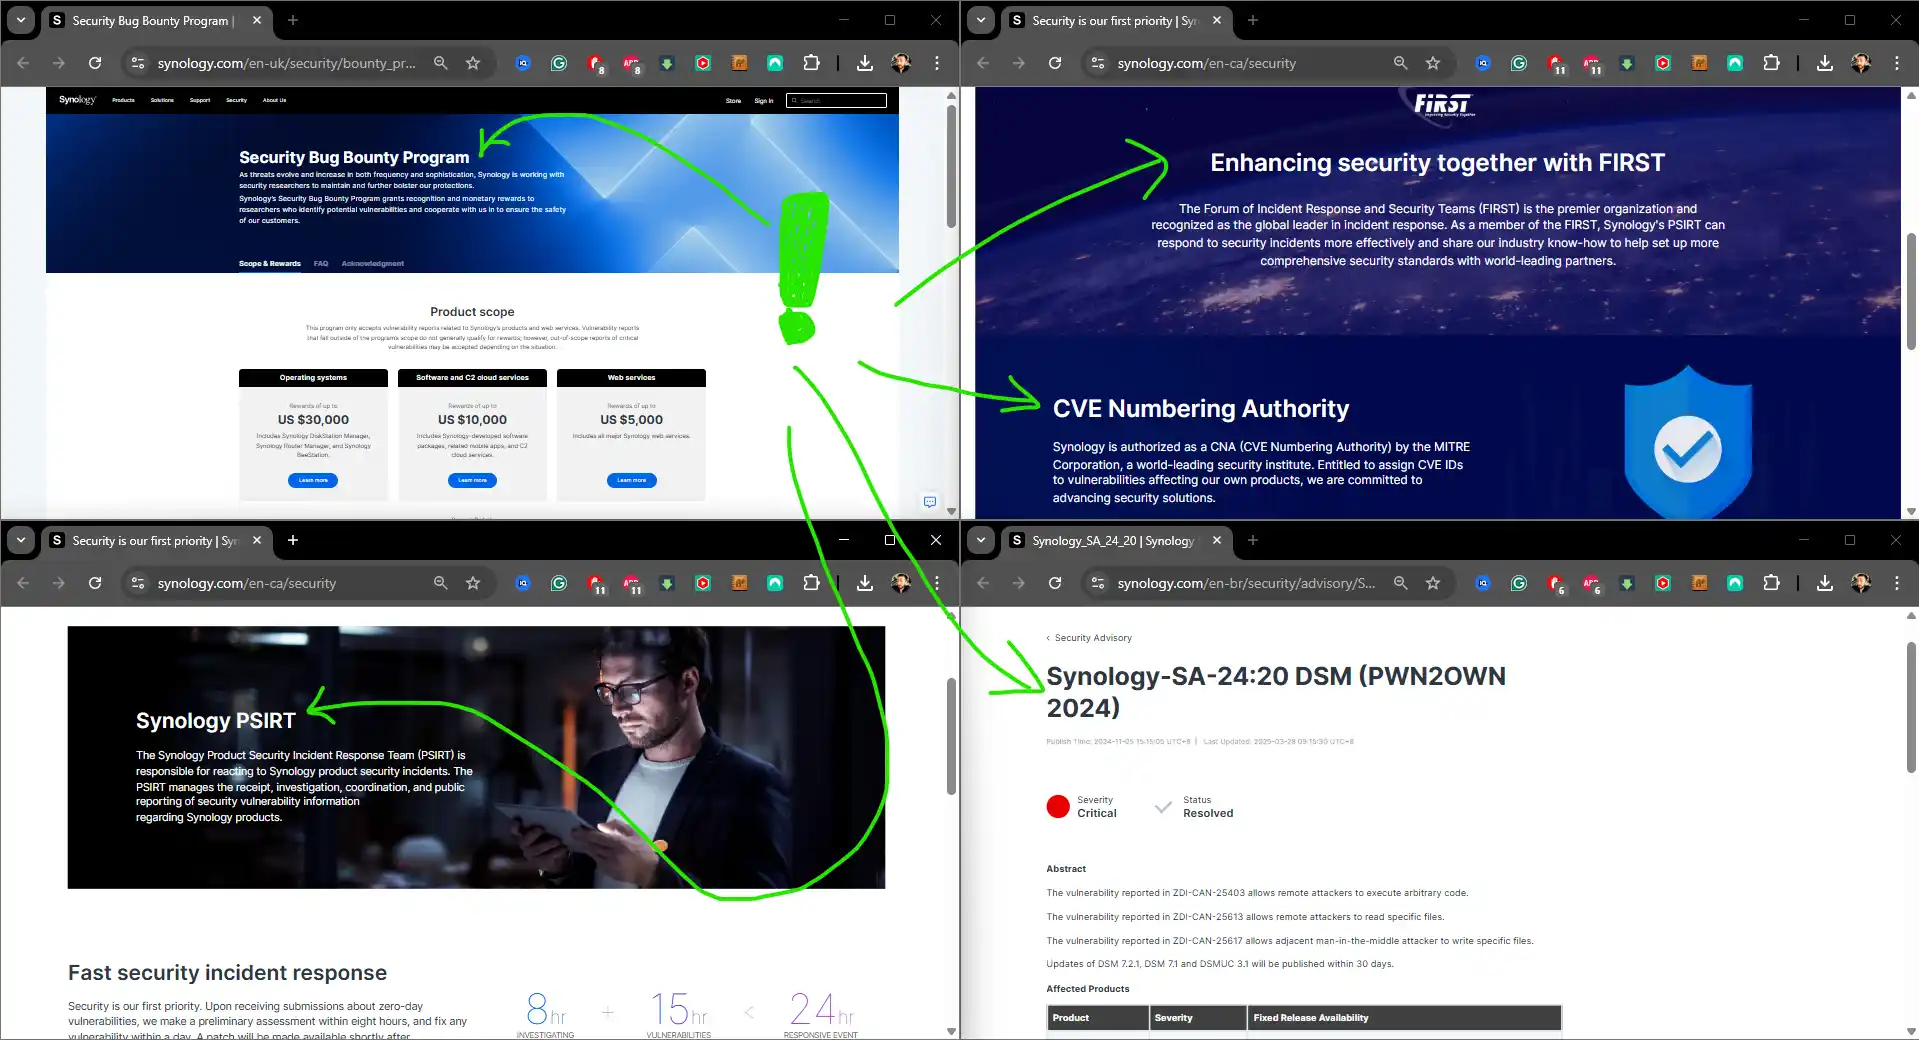This screenshot has width=1919, height=1040.
Task: Click Learn more under Software and C2 card
Action: click(x=472, y=480)
